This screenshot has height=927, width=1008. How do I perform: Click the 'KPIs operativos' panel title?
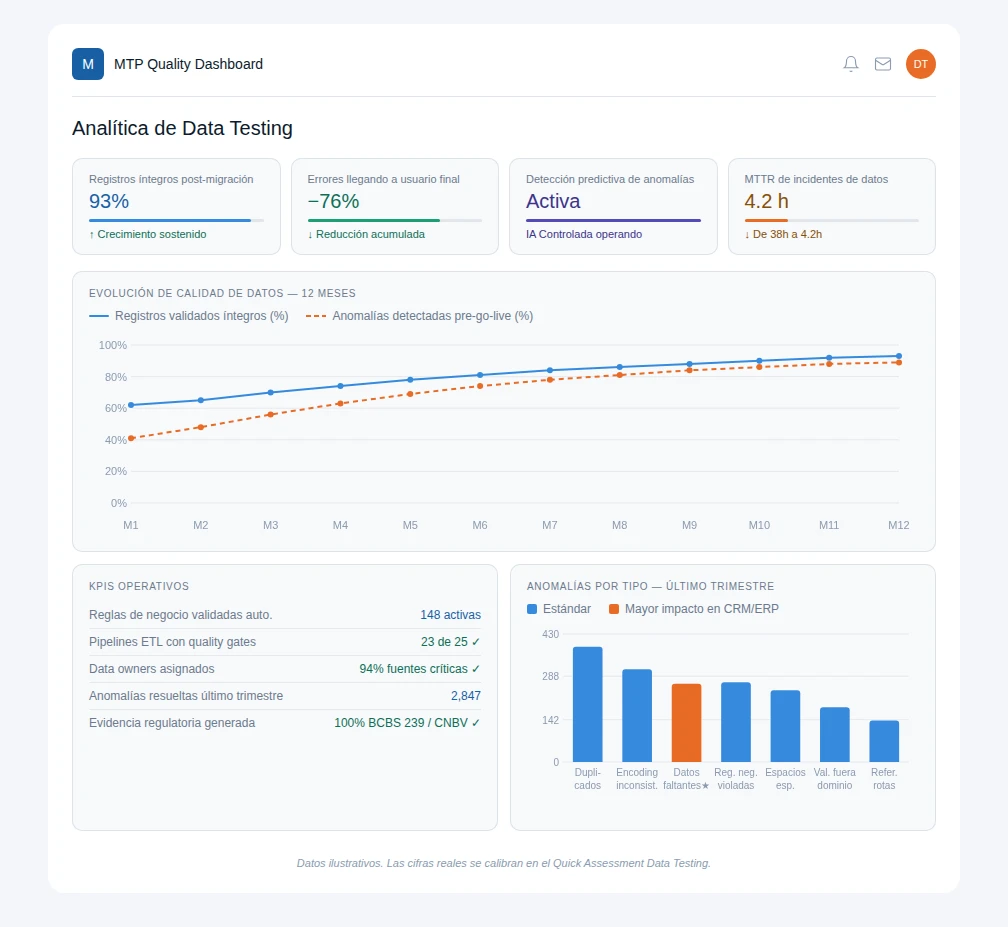139,586
